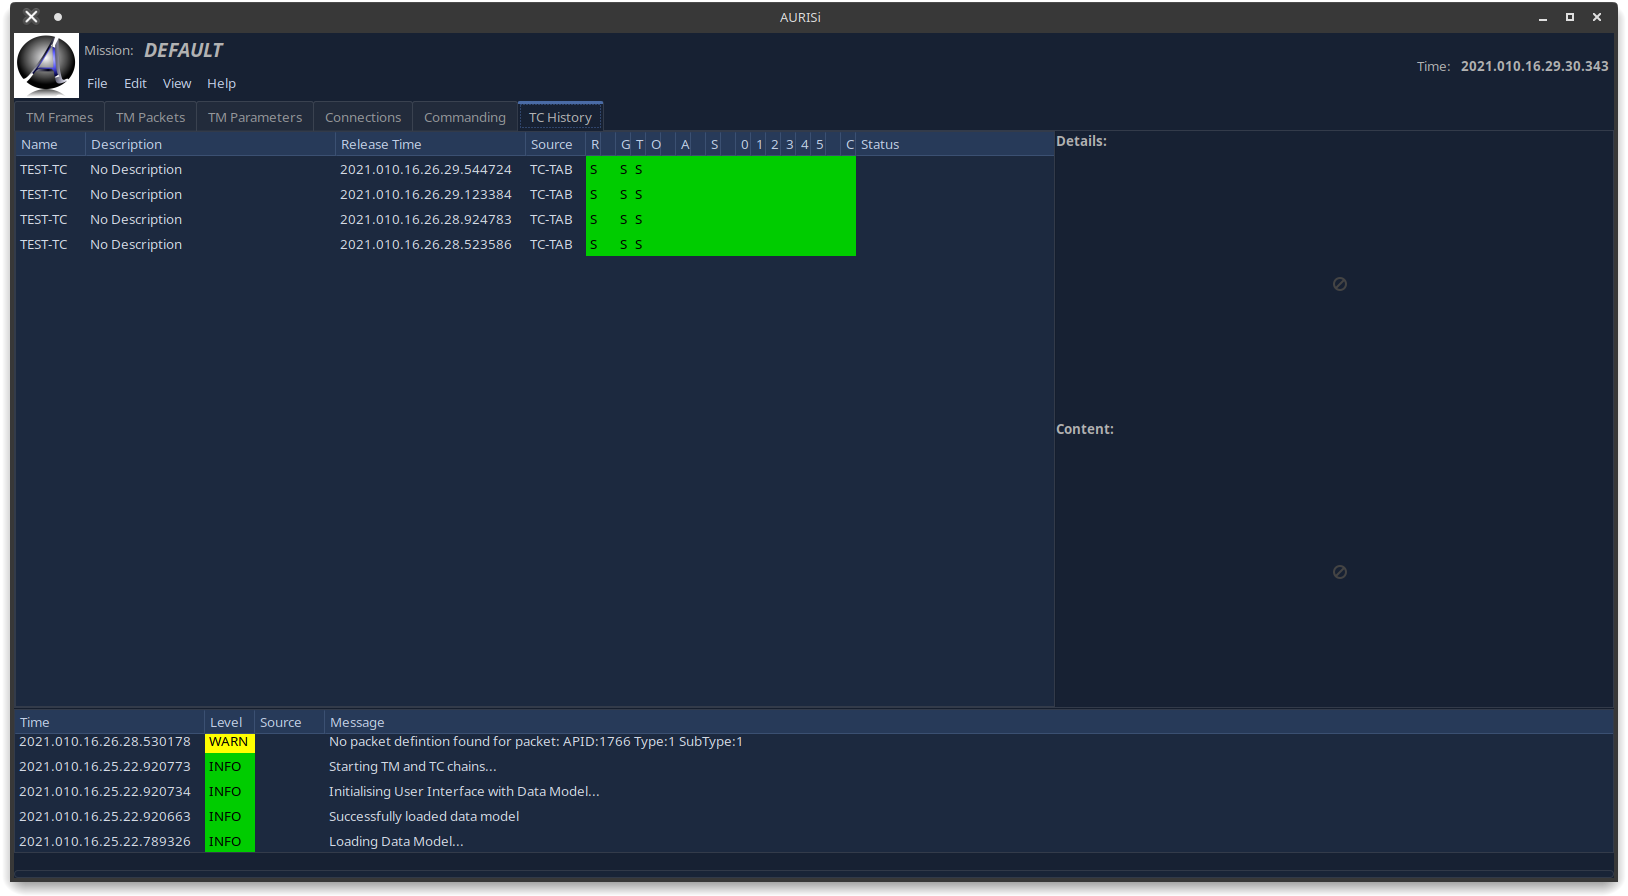
Task: Click the Details label
Action: click(1081, 141)
